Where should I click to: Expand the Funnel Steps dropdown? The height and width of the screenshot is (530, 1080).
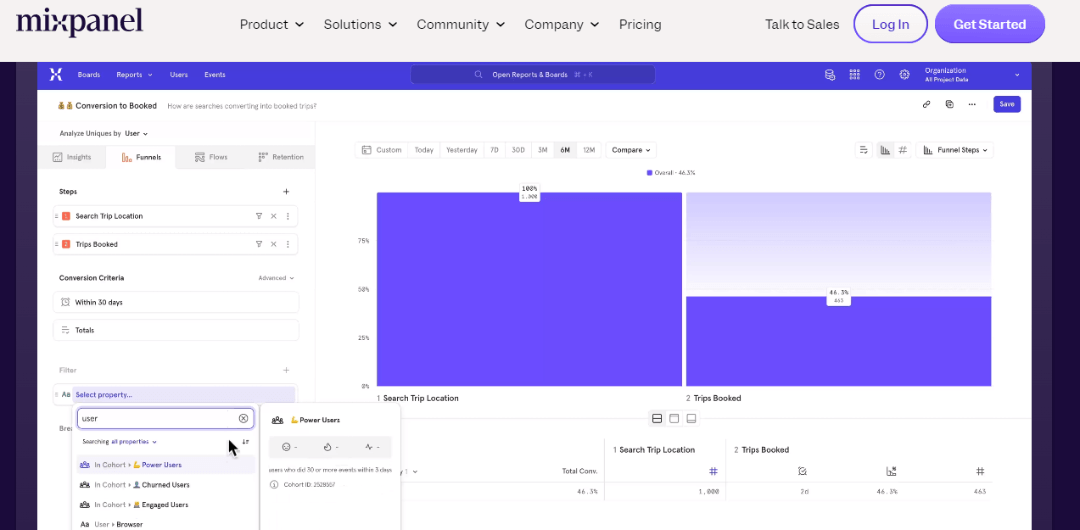tap(955, 150)
